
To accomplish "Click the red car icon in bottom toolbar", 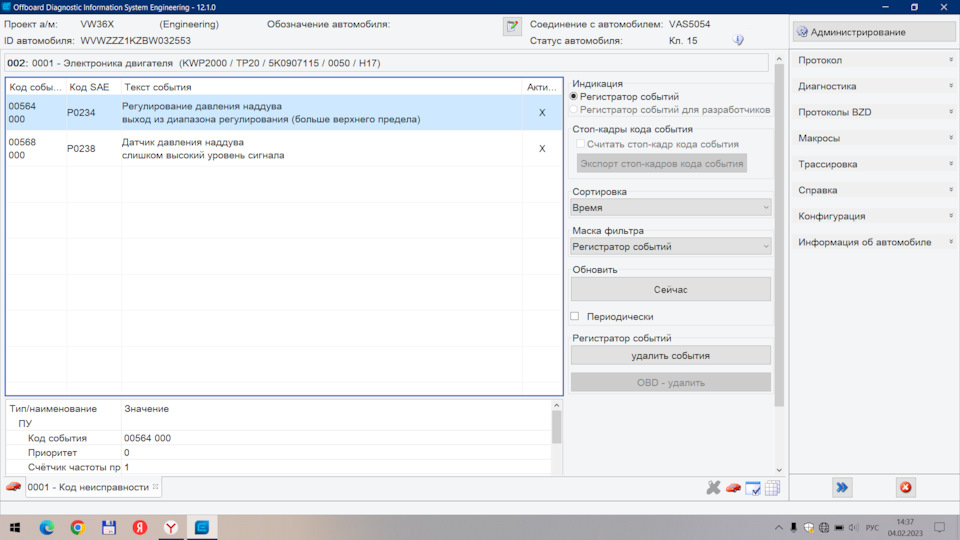I will (733, 488).
